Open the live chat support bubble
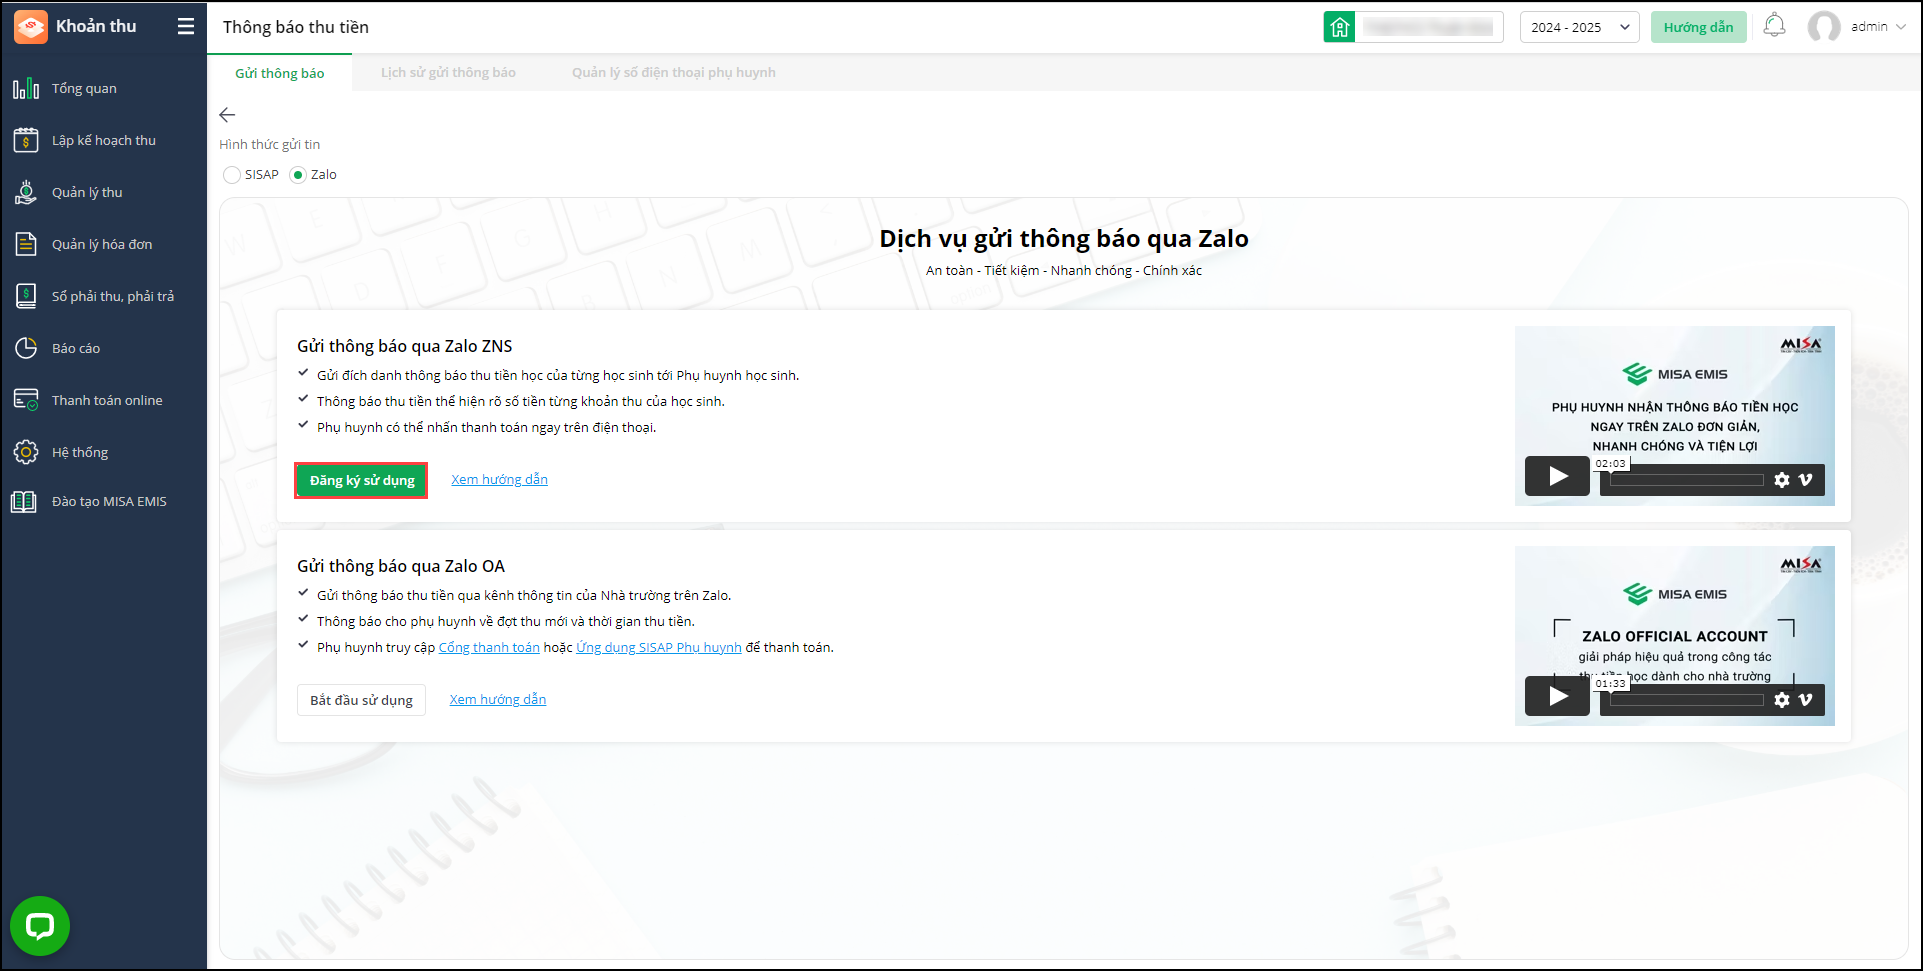 click(x=40, y=926)
